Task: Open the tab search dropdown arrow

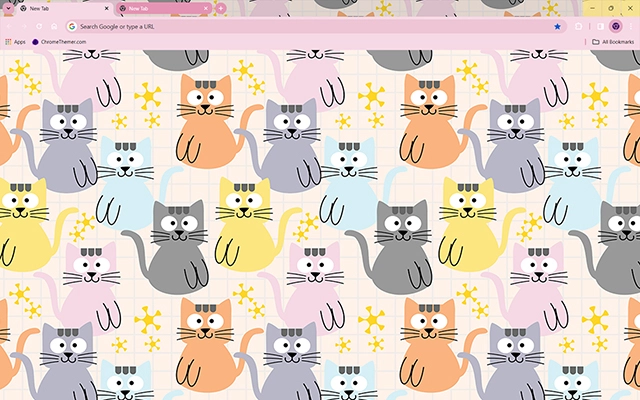Action: pos(8,8)
